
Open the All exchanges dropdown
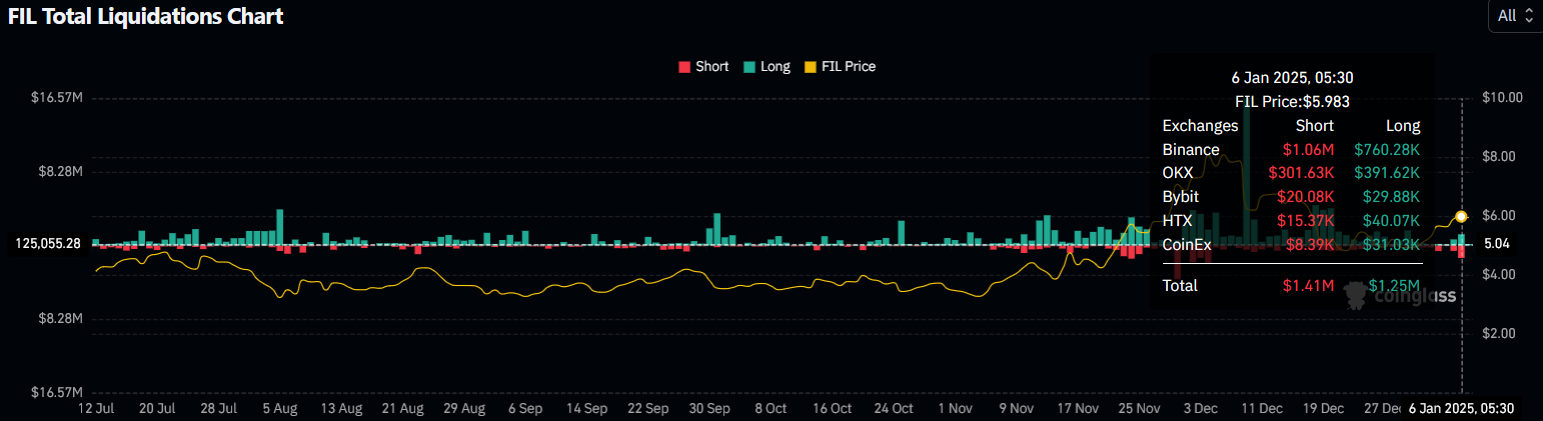[1515, 16]
